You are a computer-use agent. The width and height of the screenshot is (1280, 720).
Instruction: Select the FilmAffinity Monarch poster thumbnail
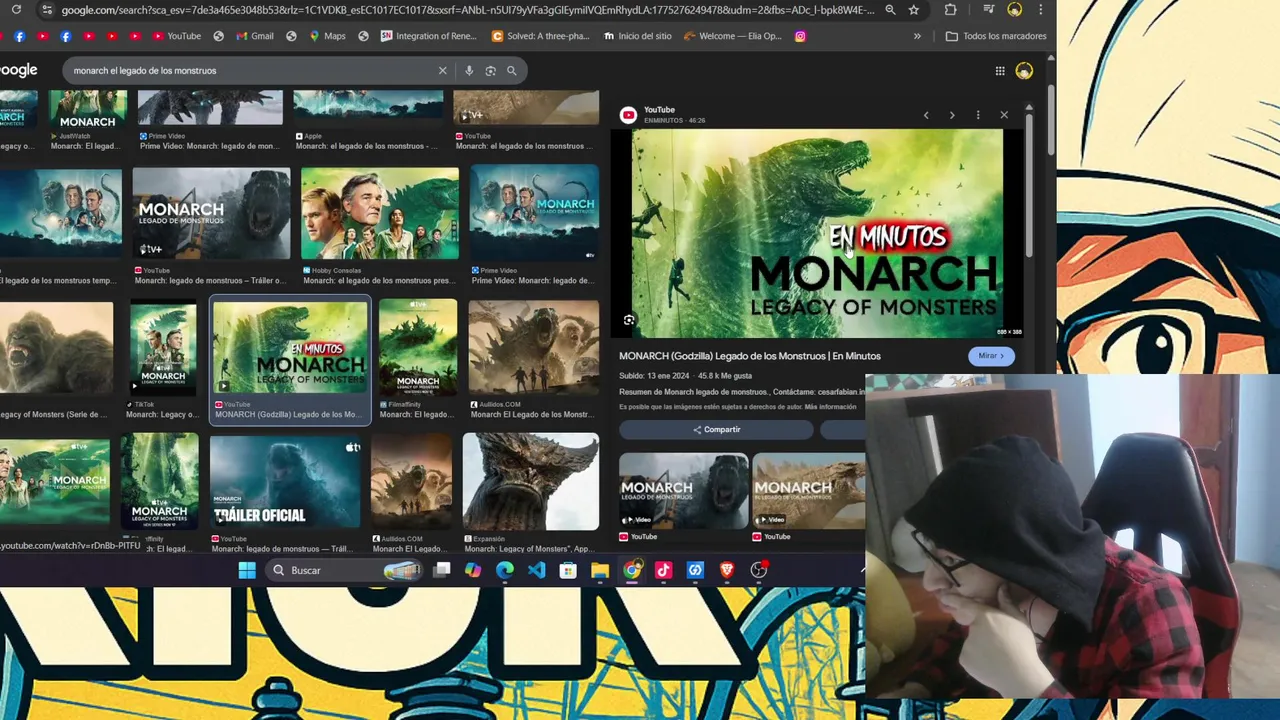point(418,348)
